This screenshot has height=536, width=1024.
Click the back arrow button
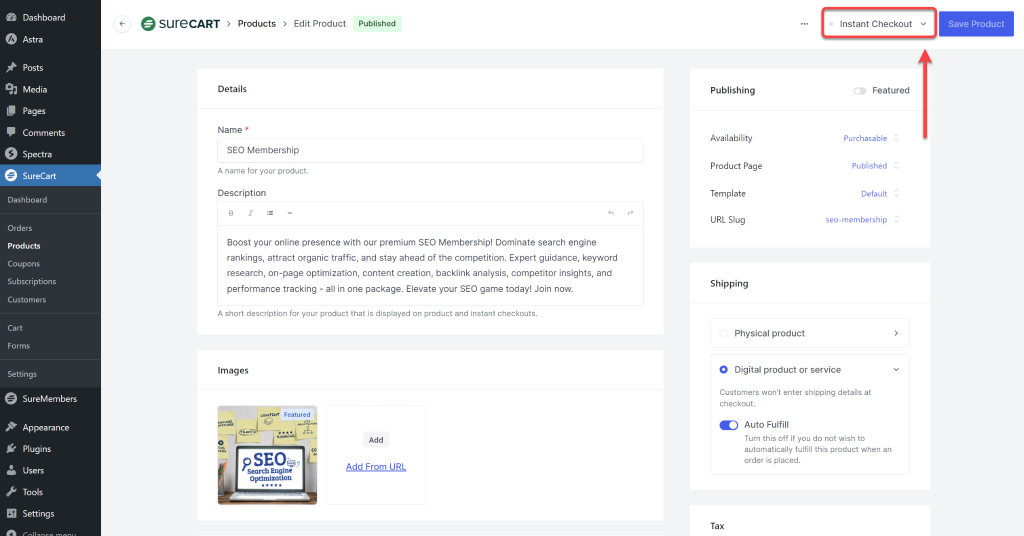[x=122, y=24]
